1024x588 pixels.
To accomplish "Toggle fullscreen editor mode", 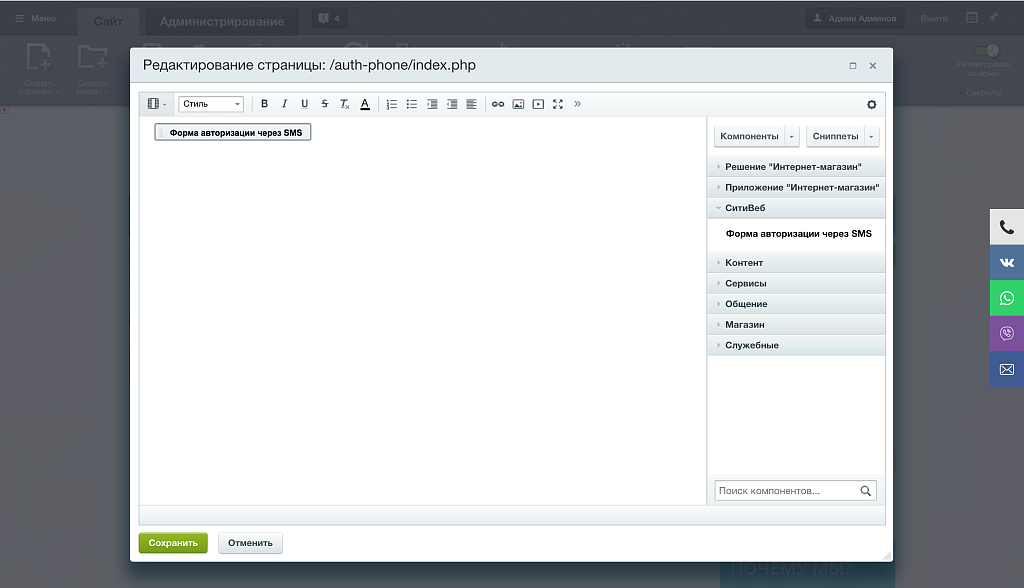I will [x=558, y=104].
